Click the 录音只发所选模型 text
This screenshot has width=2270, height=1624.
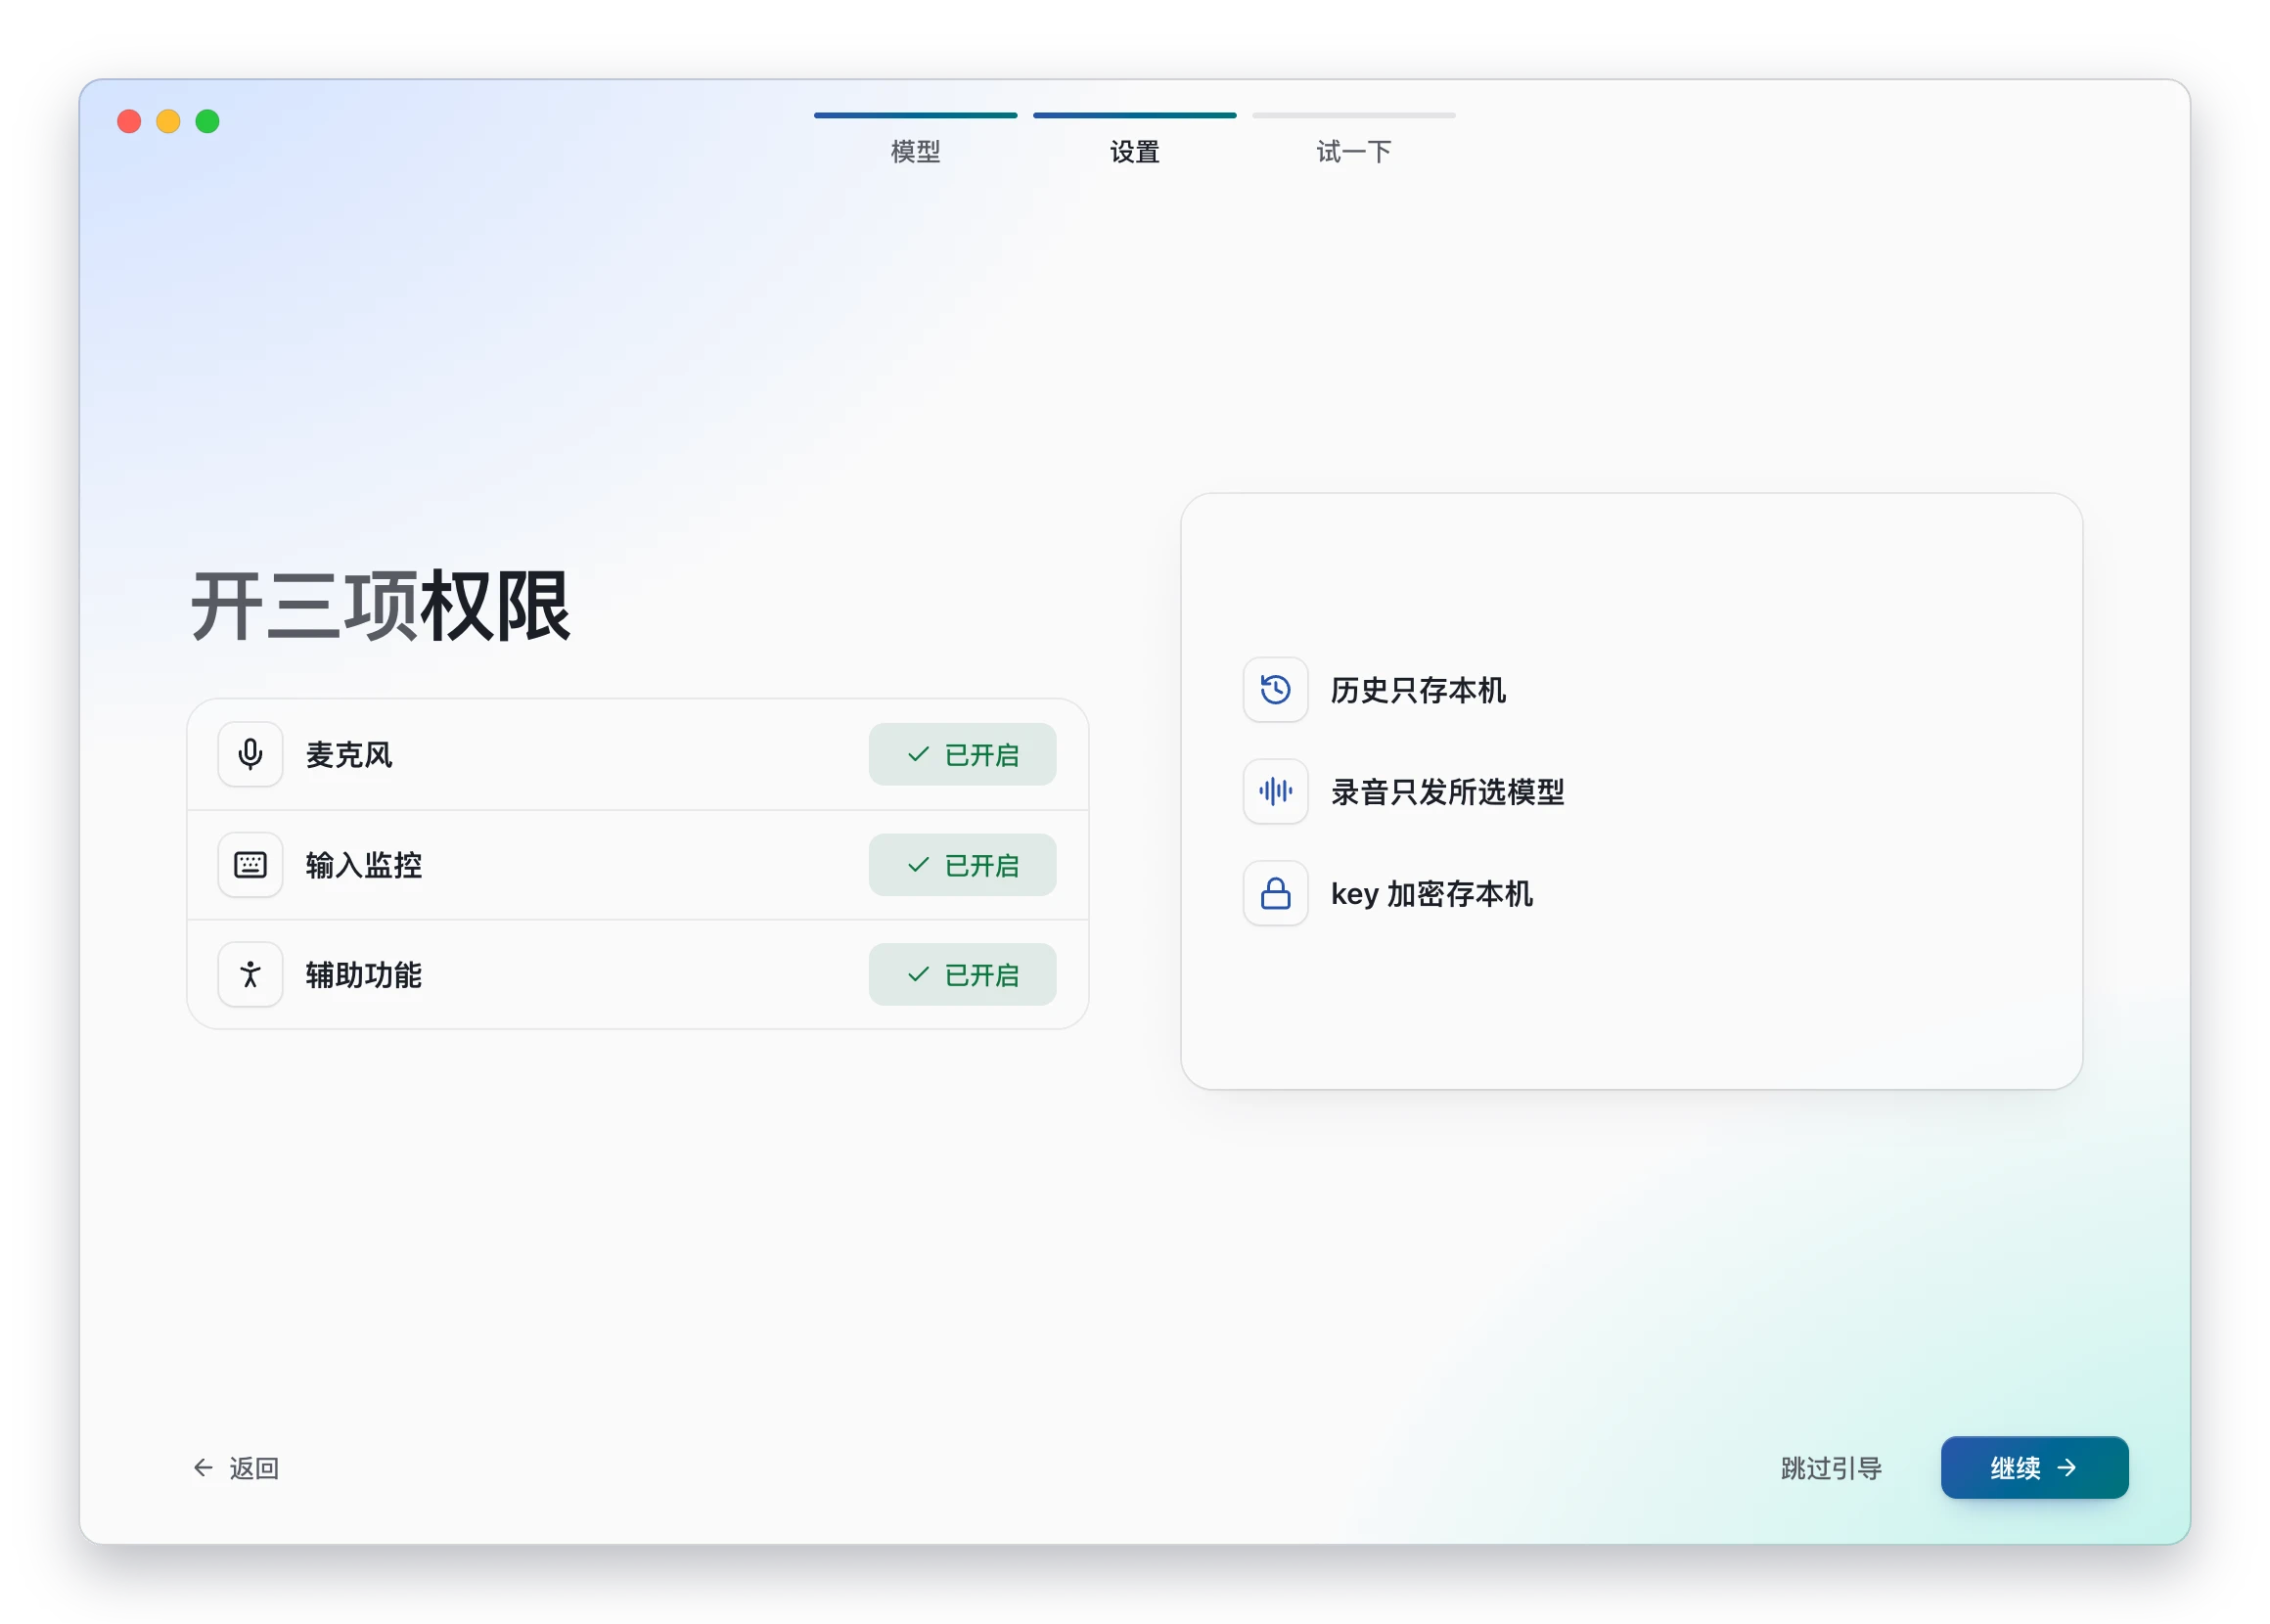click(x=1447, y=792)
